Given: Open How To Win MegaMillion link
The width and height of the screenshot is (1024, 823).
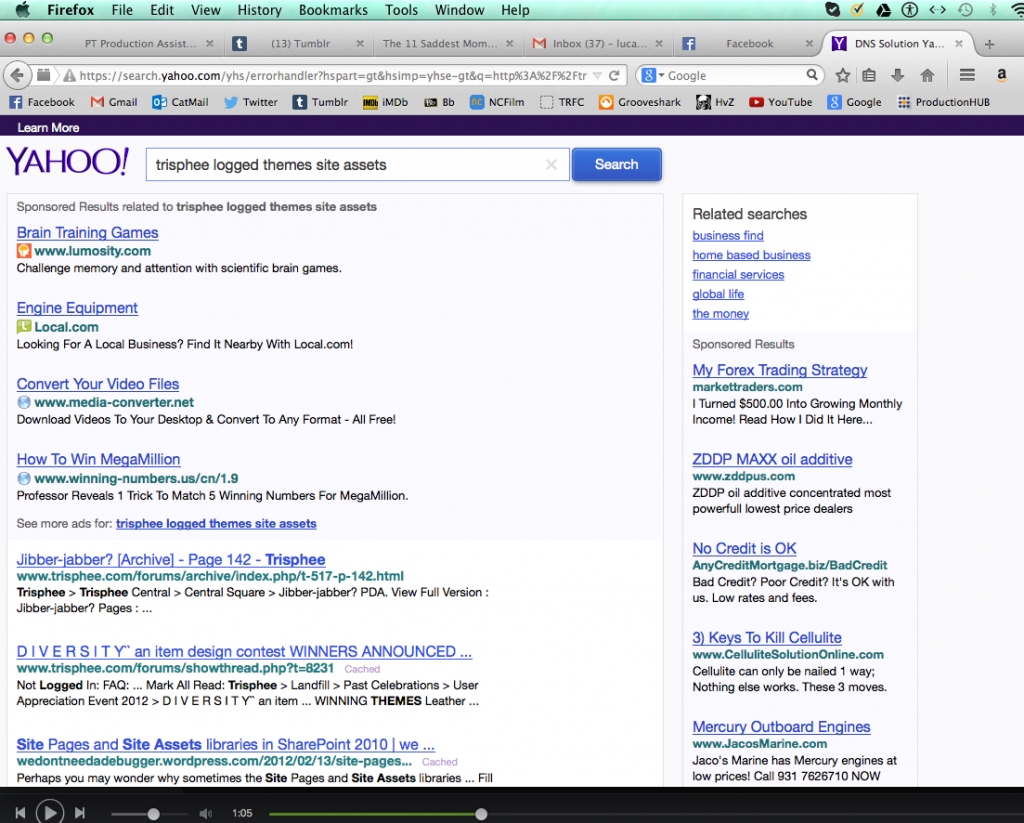Looking at the screenshot, I should click(x=99, y=459).
